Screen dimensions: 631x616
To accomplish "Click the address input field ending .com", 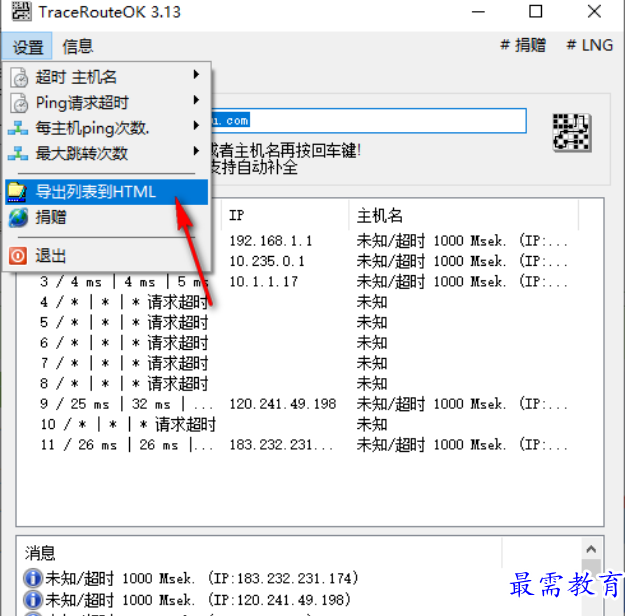I will click(368, 120).
